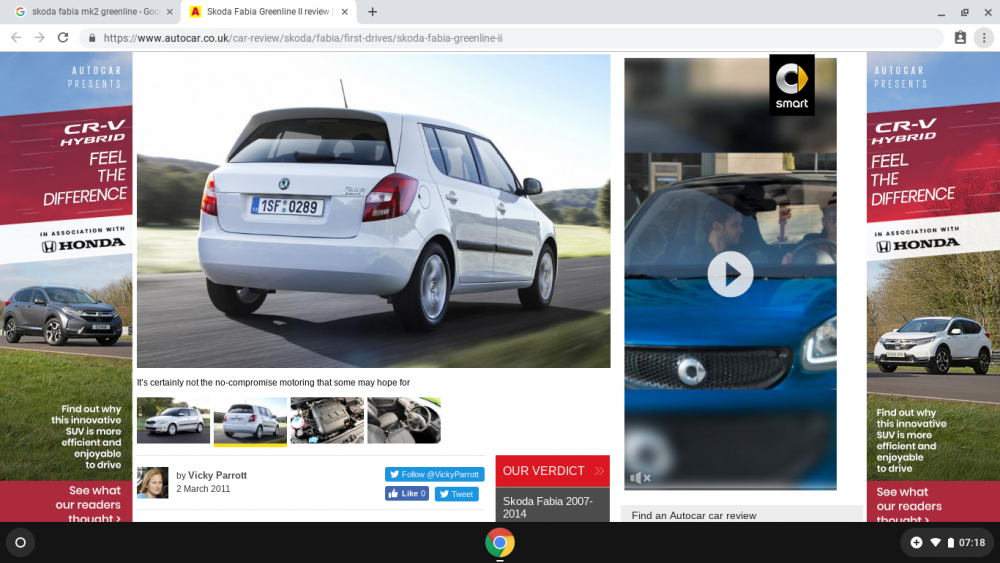Image resolution: width=1000 pixels, height=563 pixels.
Task: Click the address bar URL
Action: 303,38
